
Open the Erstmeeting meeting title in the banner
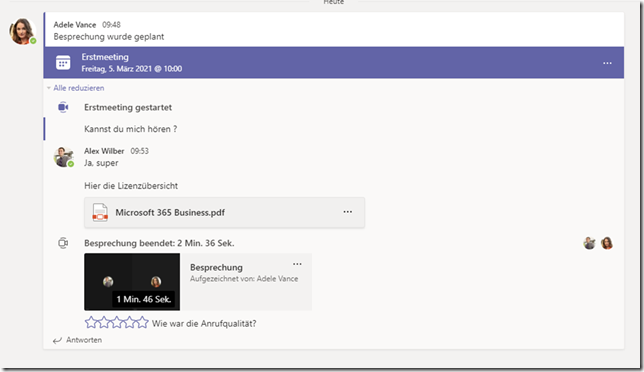105,57
